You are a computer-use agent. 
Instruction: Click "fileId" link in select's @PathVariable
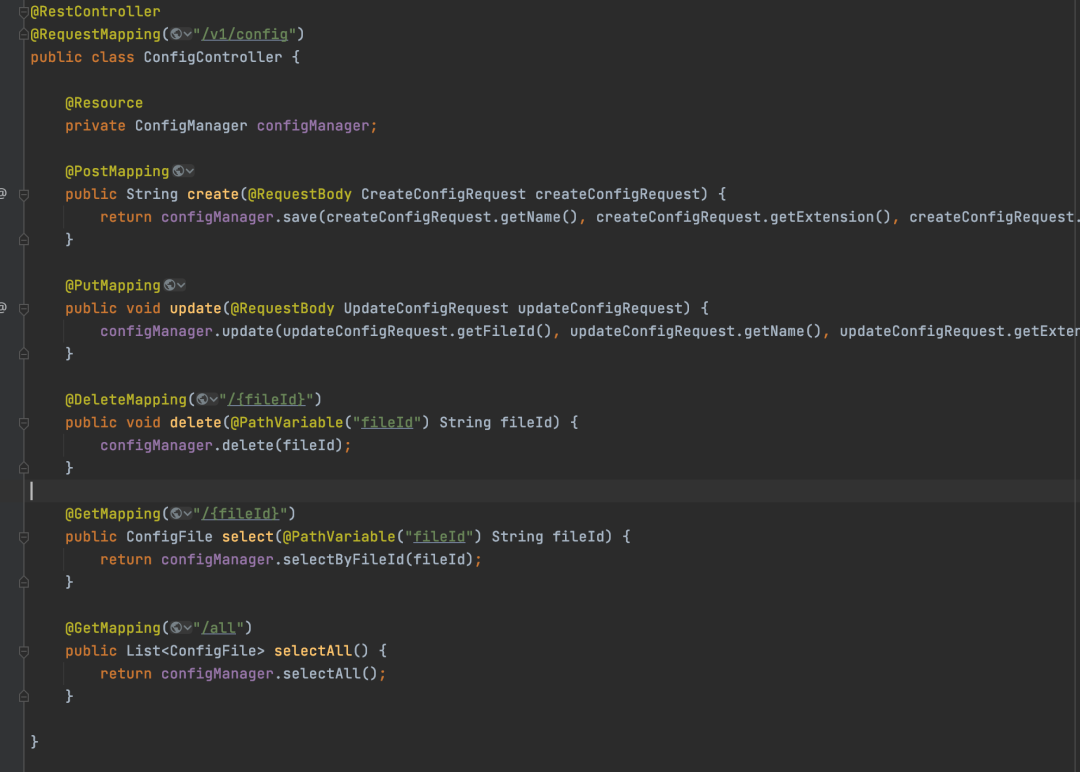pos(439,537)
